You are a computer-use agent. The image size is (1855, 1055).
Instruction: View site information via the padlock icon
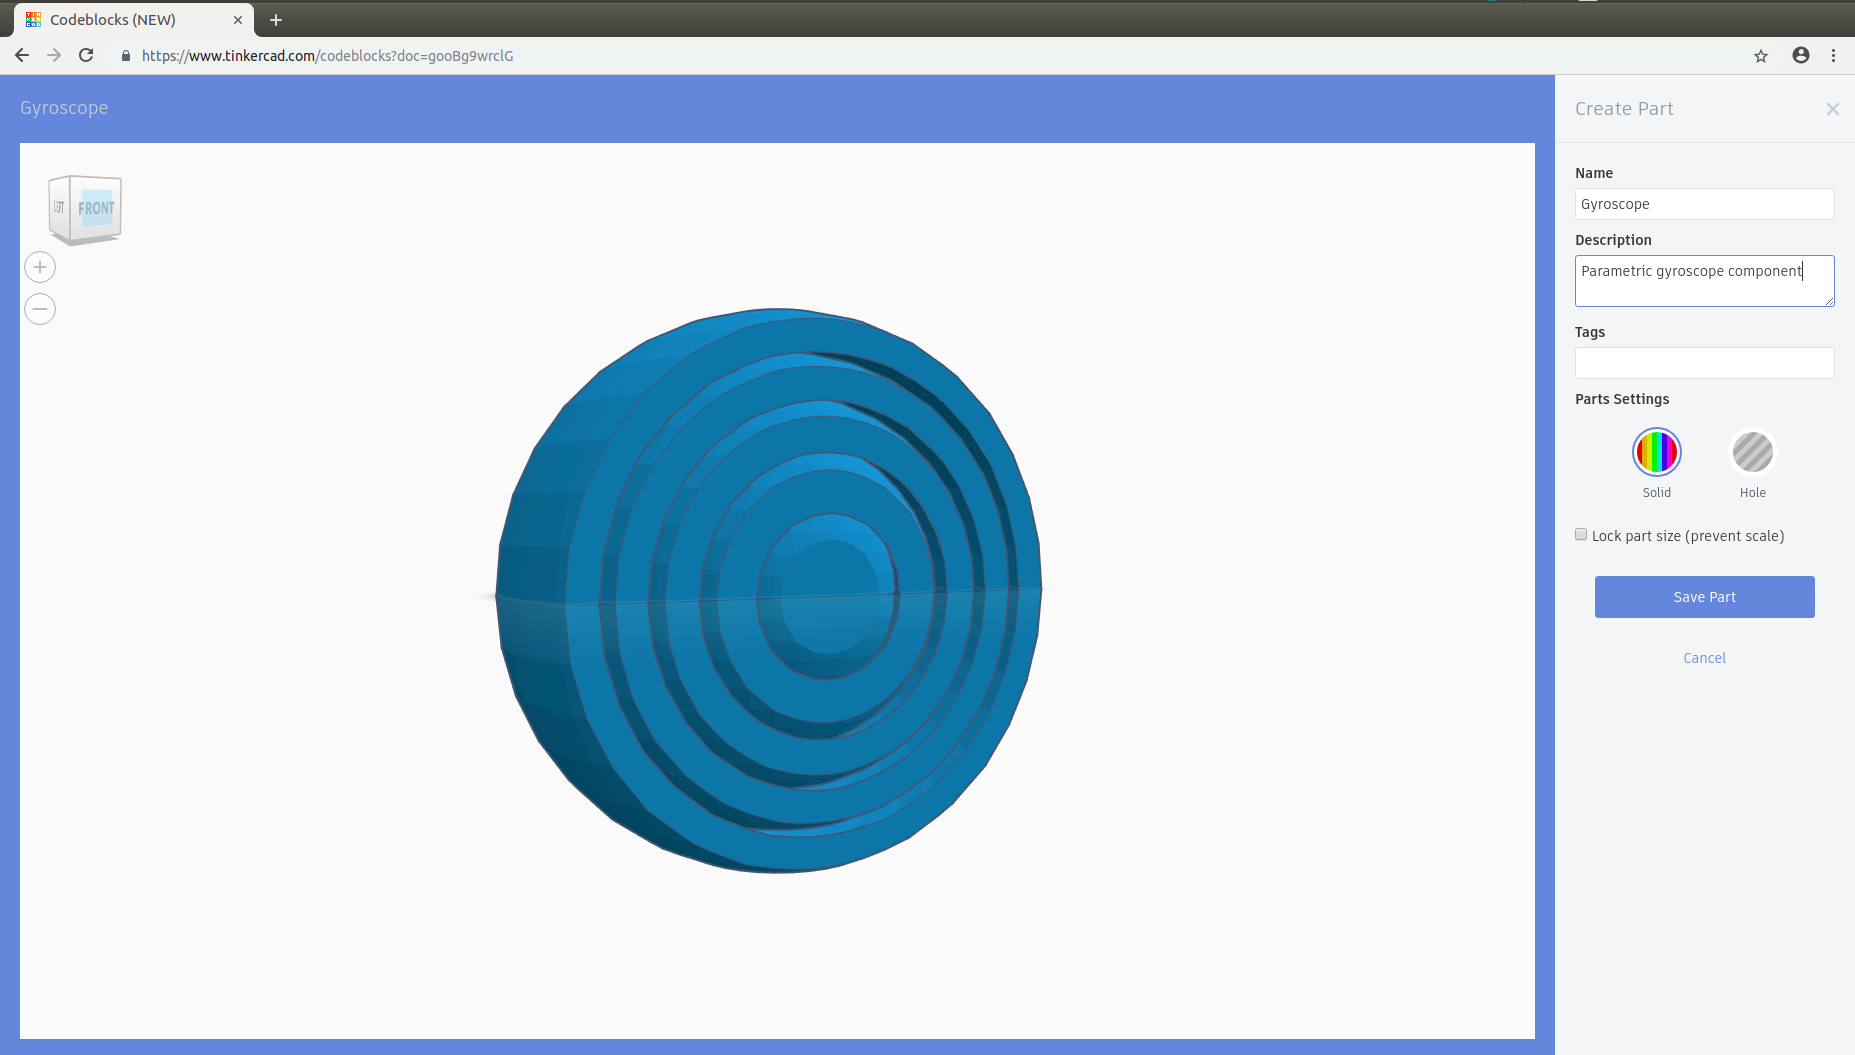tap(125, 56)
